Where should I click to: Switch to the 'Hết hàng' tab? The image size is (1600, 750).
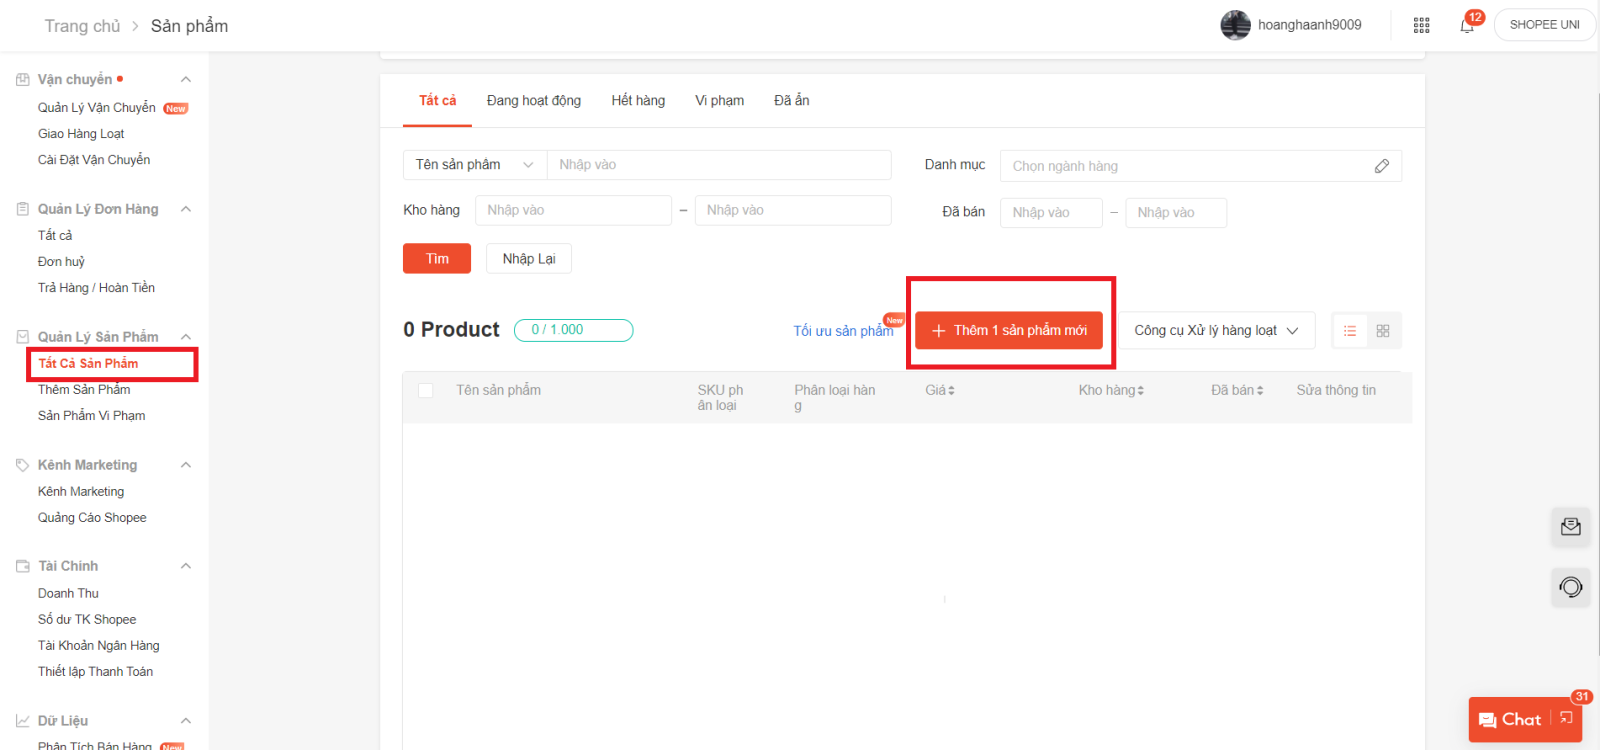(638, 101)
